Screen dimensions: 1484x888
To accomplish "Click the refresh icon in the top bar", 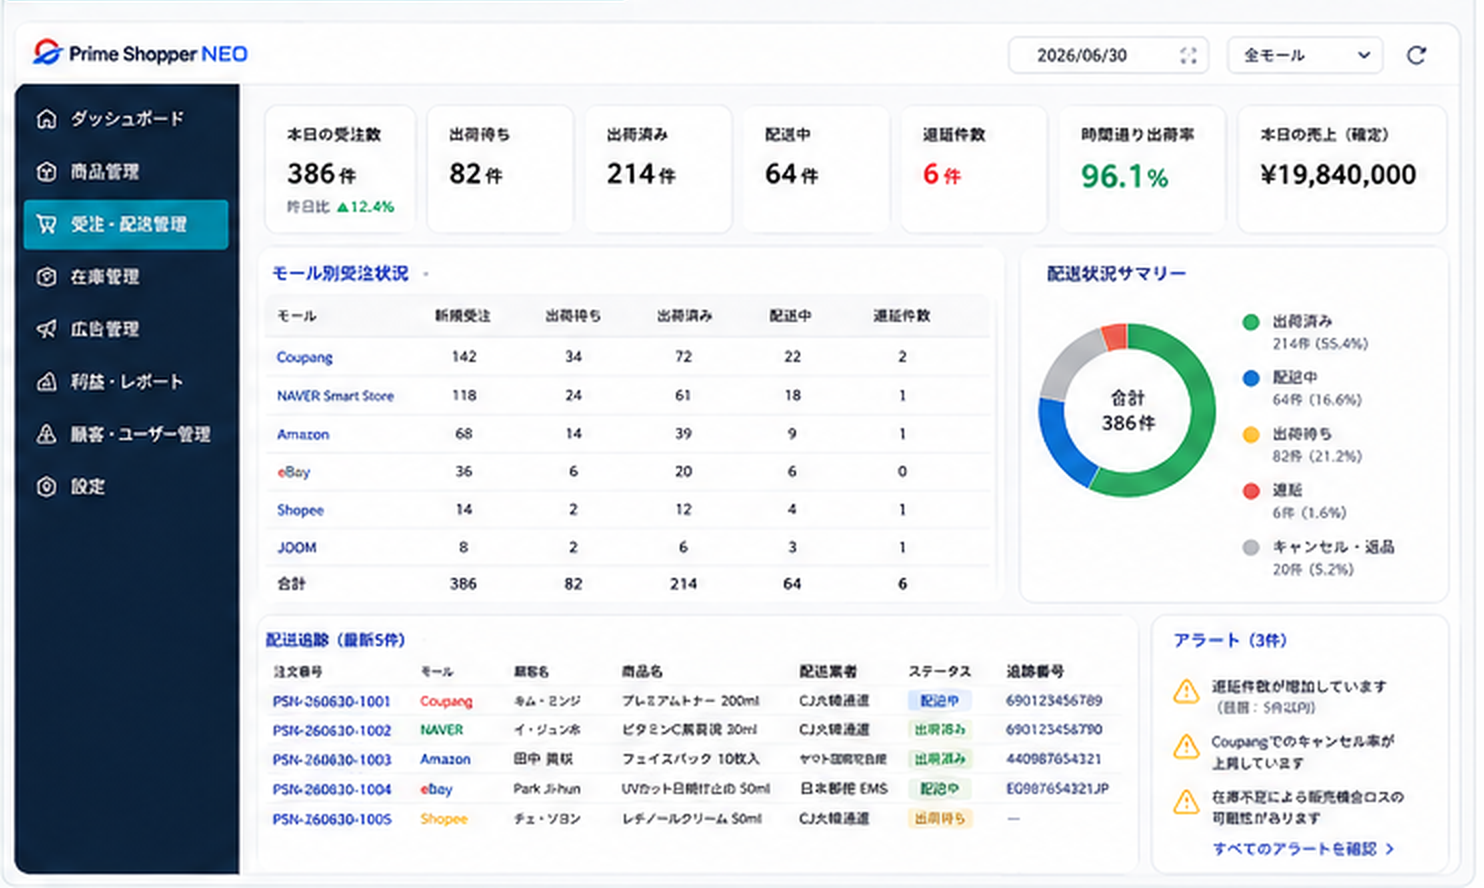I will coord(1416,55).
